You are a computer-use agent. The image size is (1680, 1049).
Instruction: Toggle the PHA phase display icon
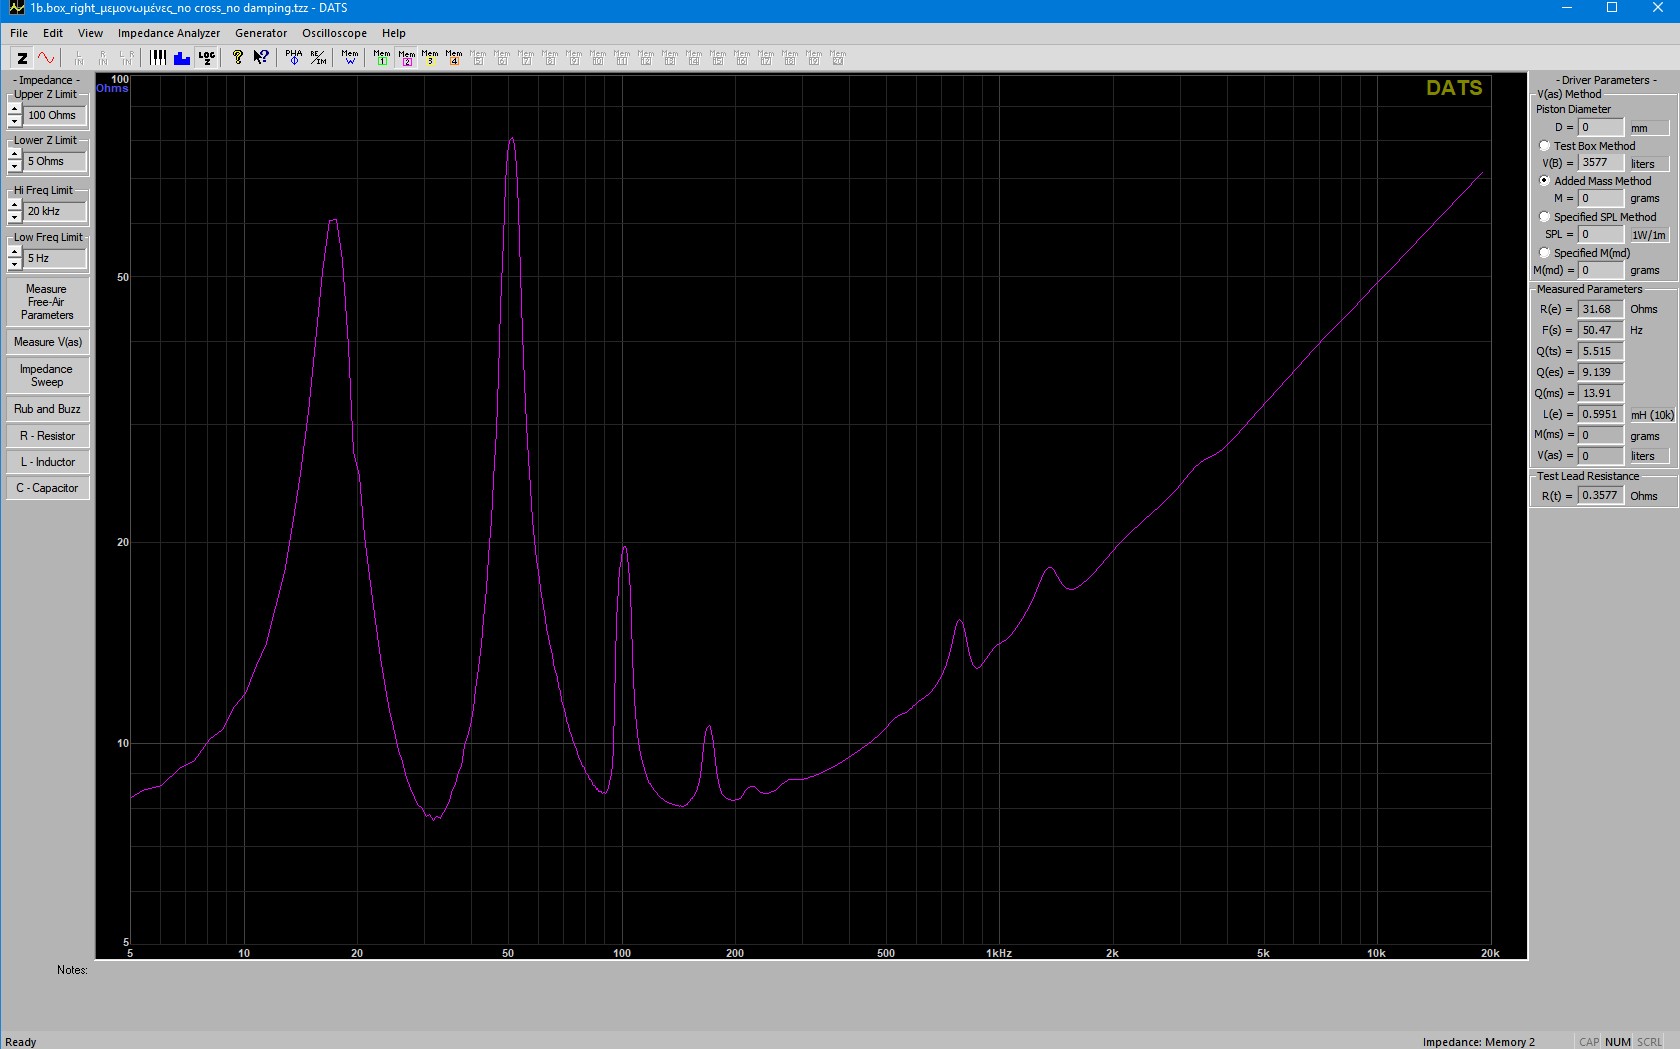pyautogui.click(x=294, y=58)
